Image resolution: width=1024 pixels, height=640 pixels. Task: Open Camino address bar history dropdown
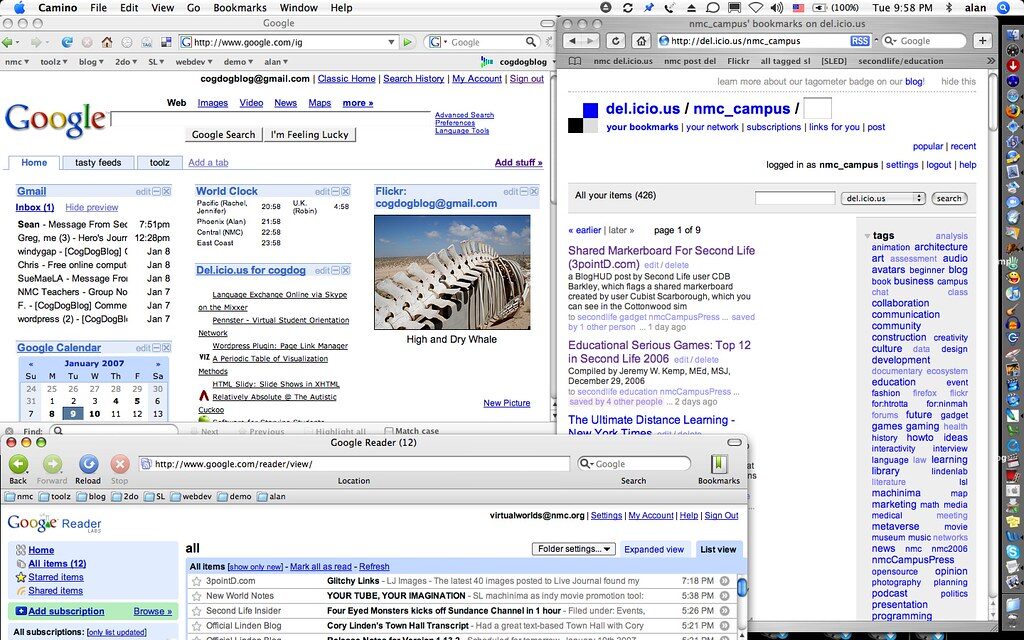click(x=392, y=42)
